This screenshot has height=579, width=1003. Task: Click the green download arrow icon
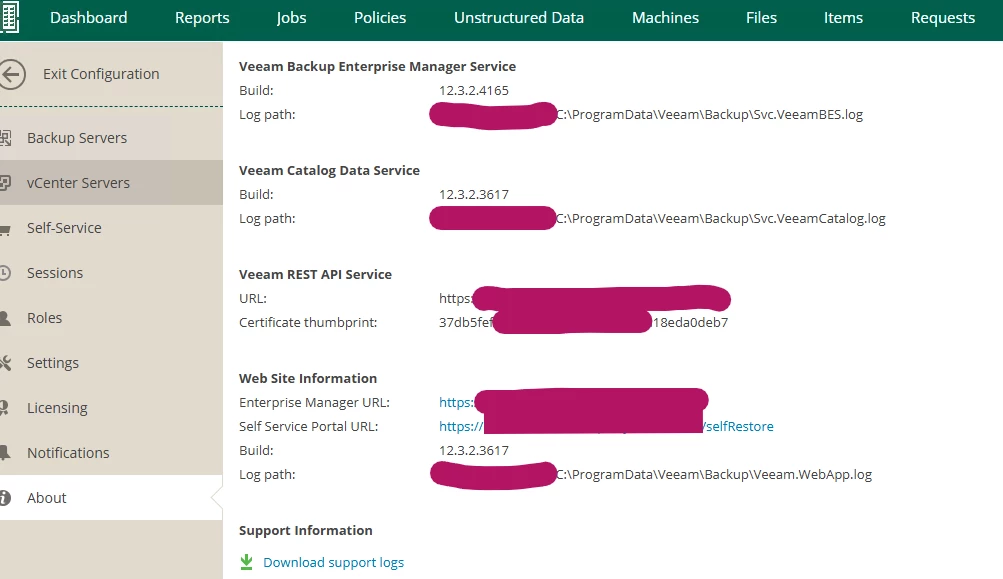coord(246,562)
